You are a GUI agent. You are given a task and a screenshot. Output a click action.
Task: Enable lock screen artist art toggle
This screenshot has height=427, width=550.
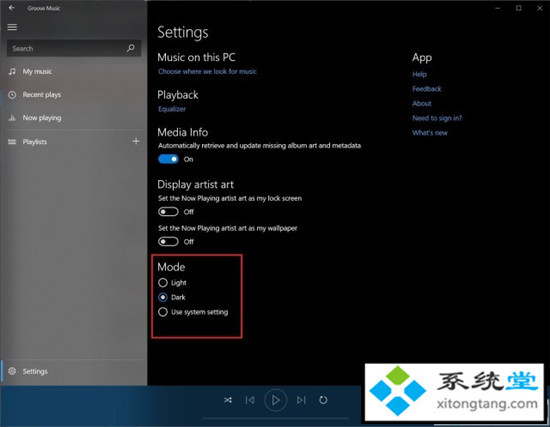(168, 212)
